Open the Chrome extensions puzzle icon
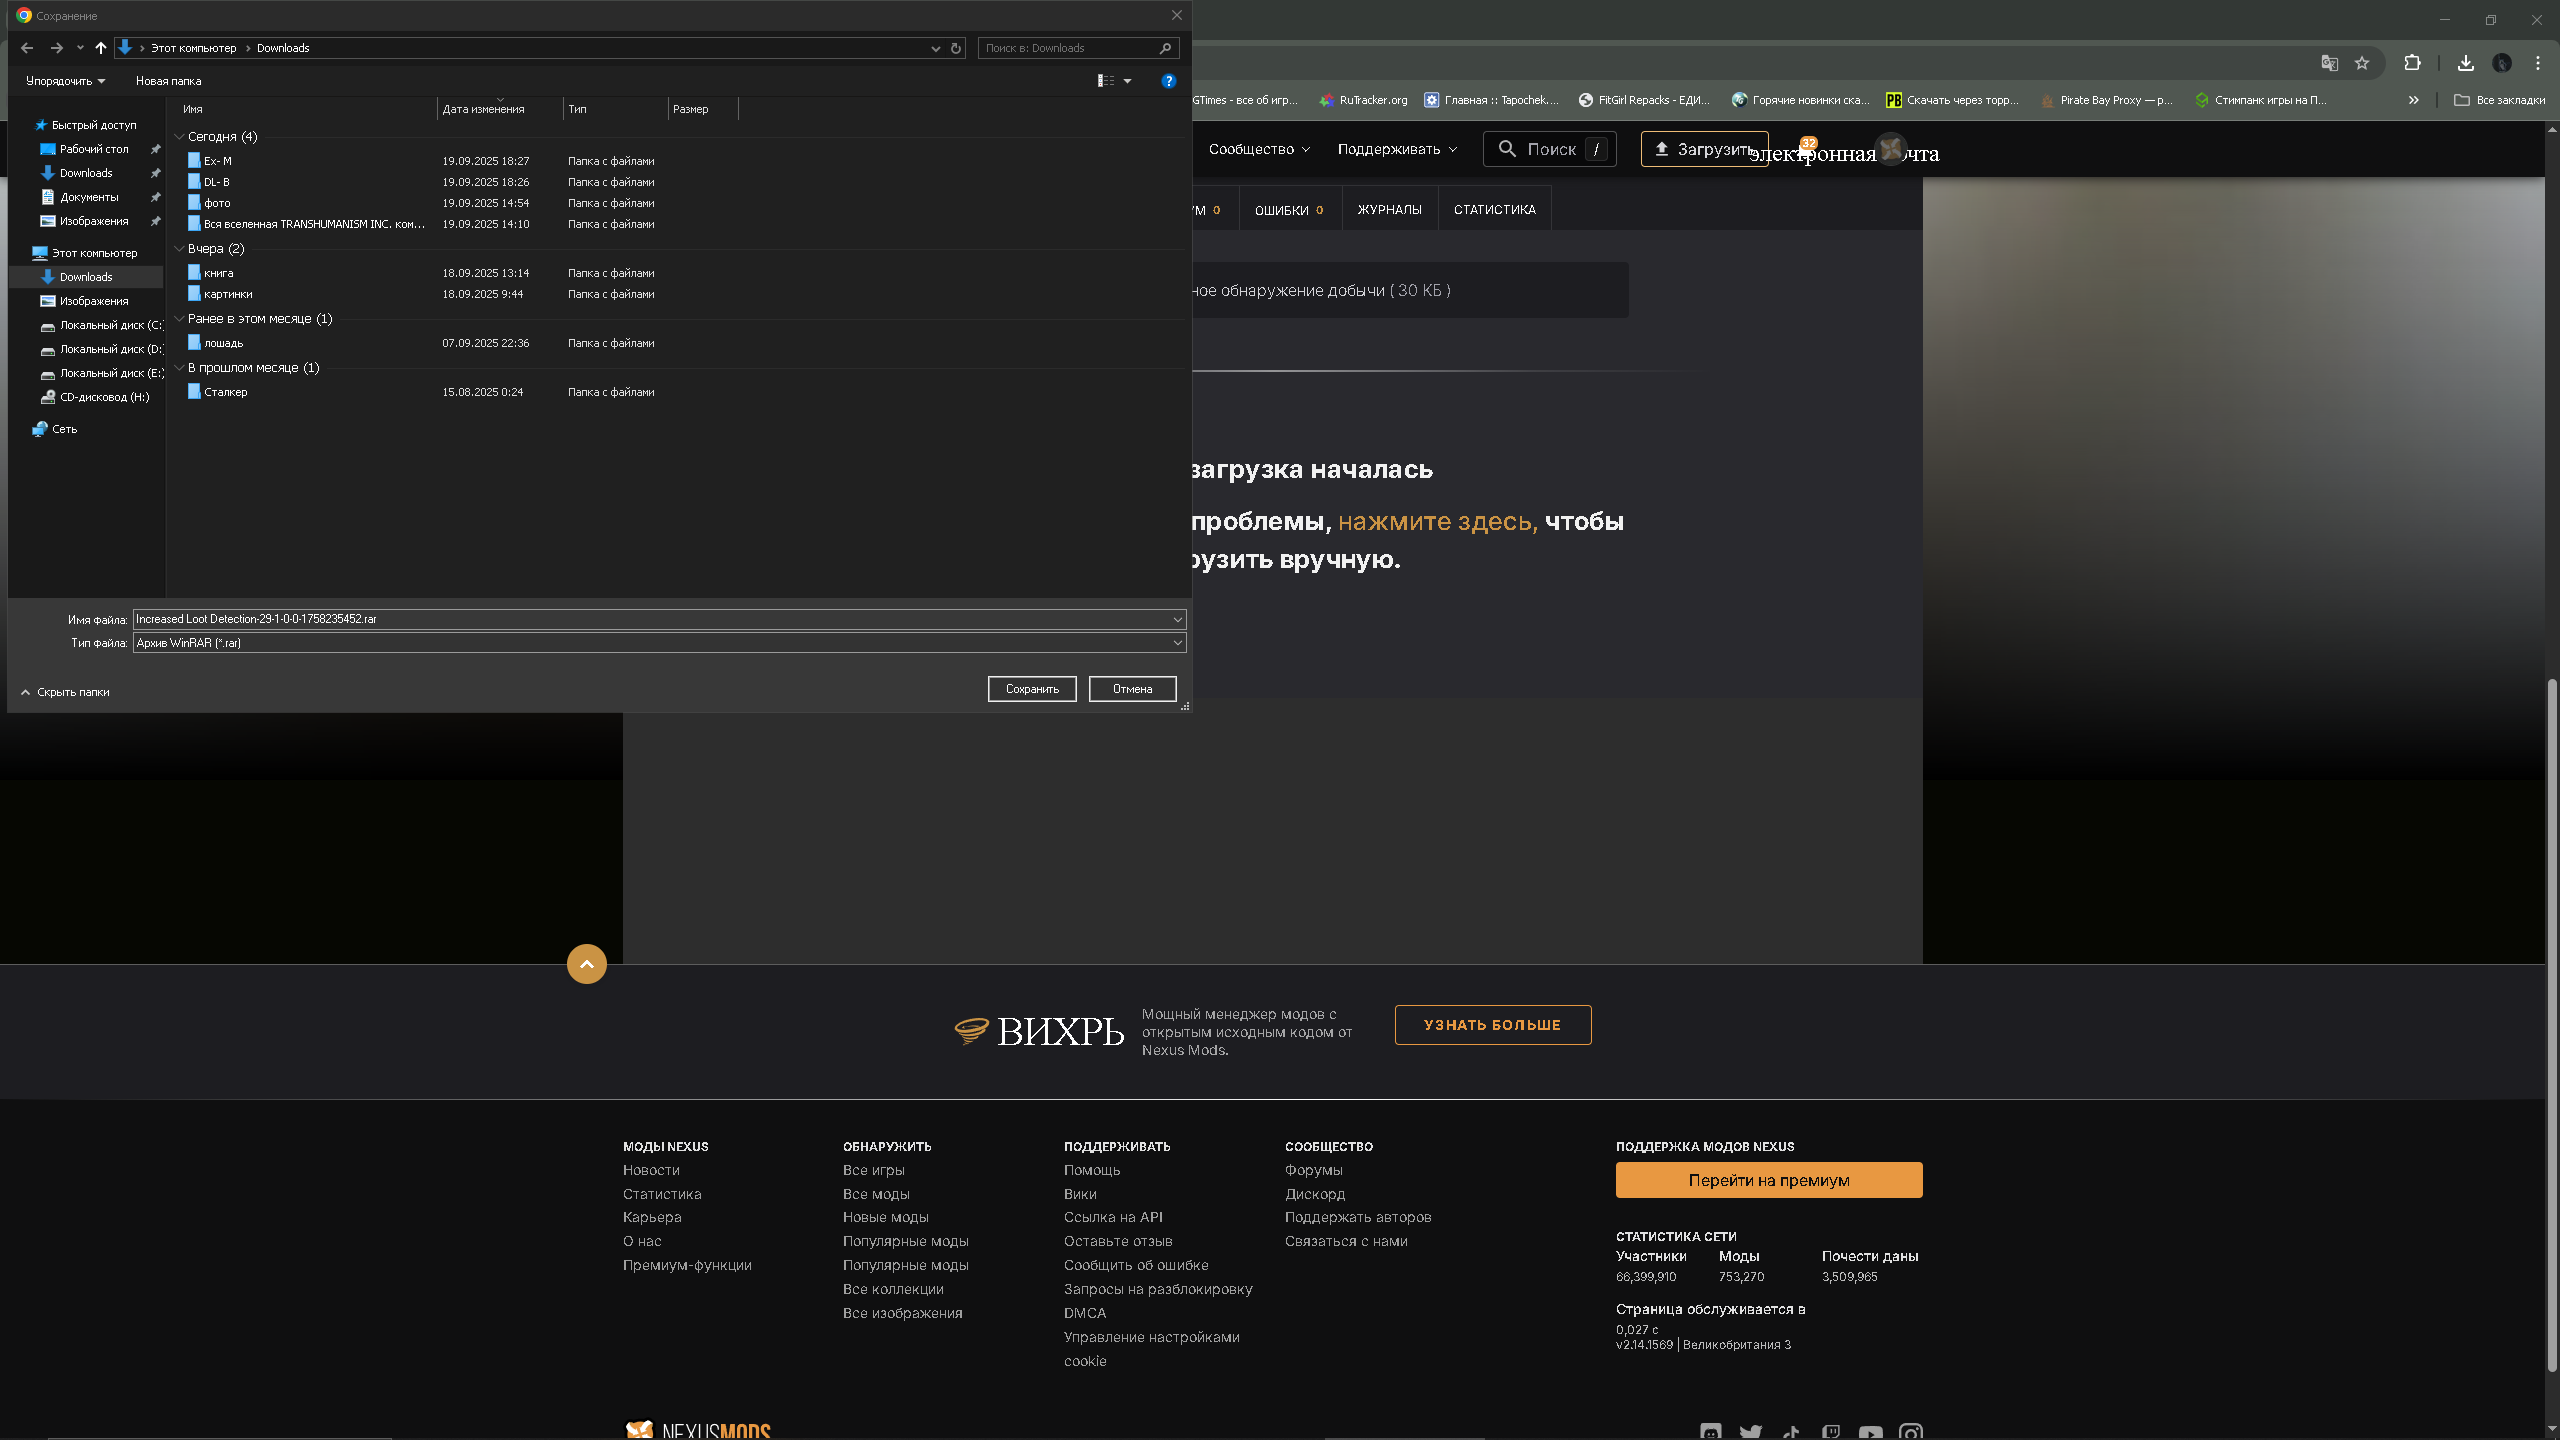The image size is (2560, 1440). 2412,63
